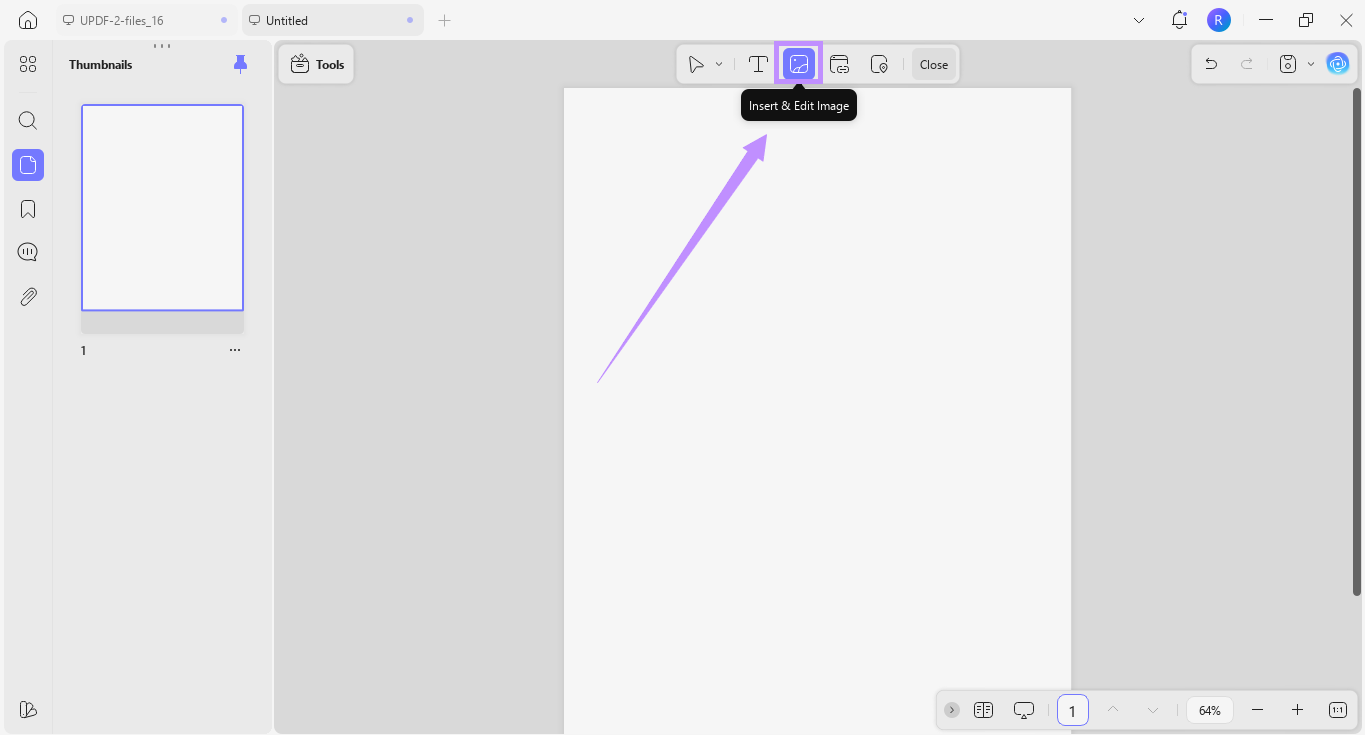The image size is (1365, 735).
Task: Open the selection tool dropdown arrow
Action: pyautogui.click(x=719, y=63)
